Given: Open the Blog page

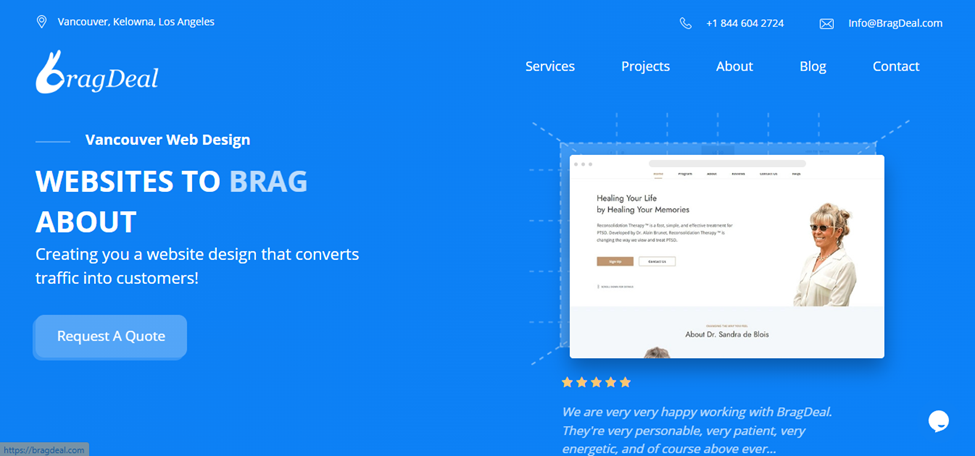Looking at the screenshot, I should pos(813,66).
